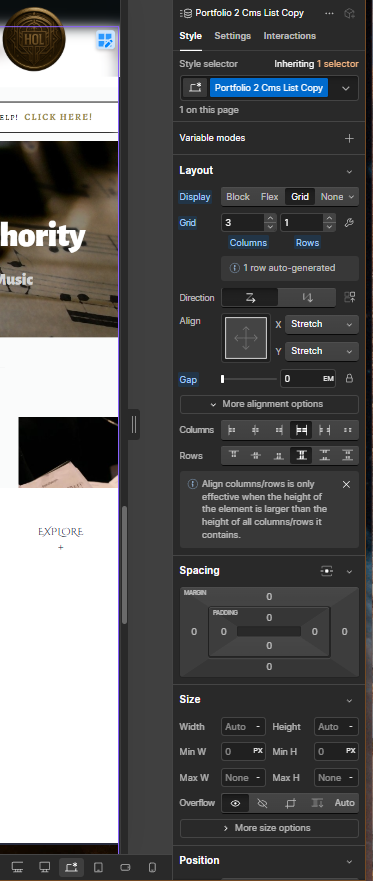This screenshot has width=373, height=881.
Task: Open the X align Stretch dropdown
Action: point(321,324)
